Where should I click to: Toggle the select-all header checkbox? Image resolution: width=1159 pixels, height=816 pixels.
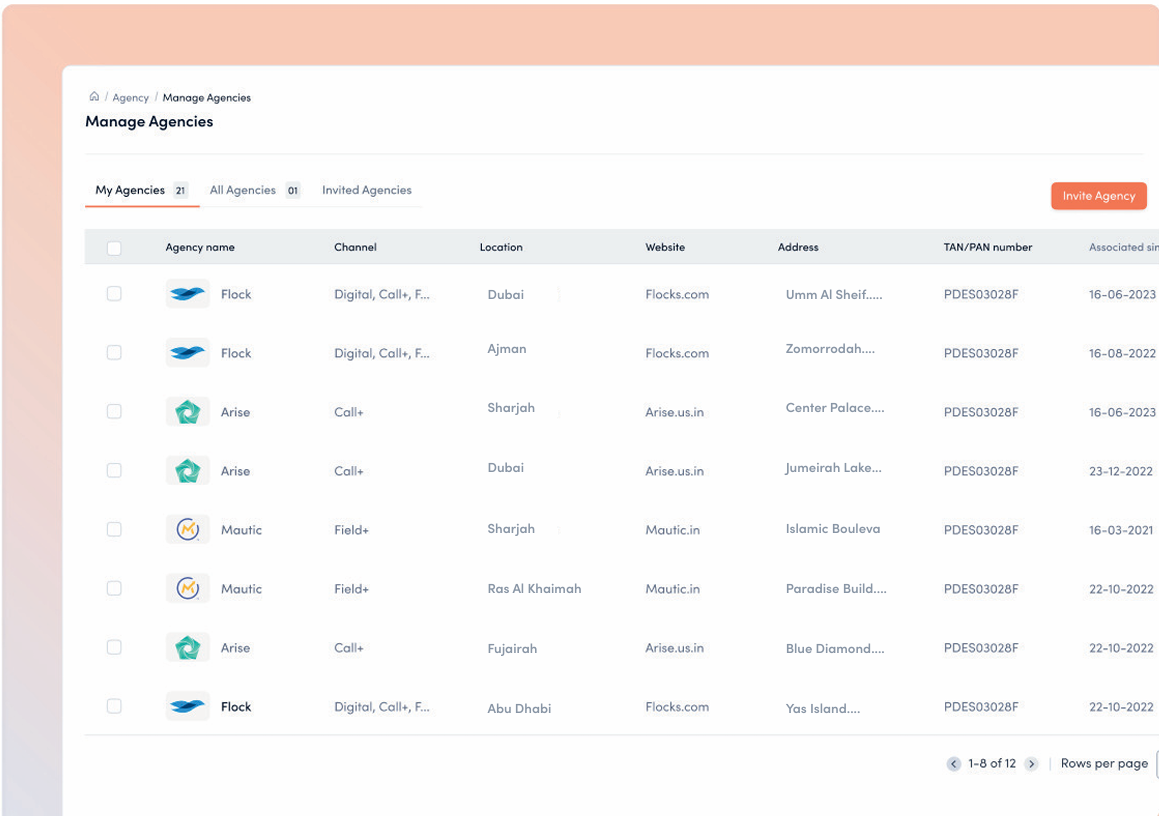114,248
